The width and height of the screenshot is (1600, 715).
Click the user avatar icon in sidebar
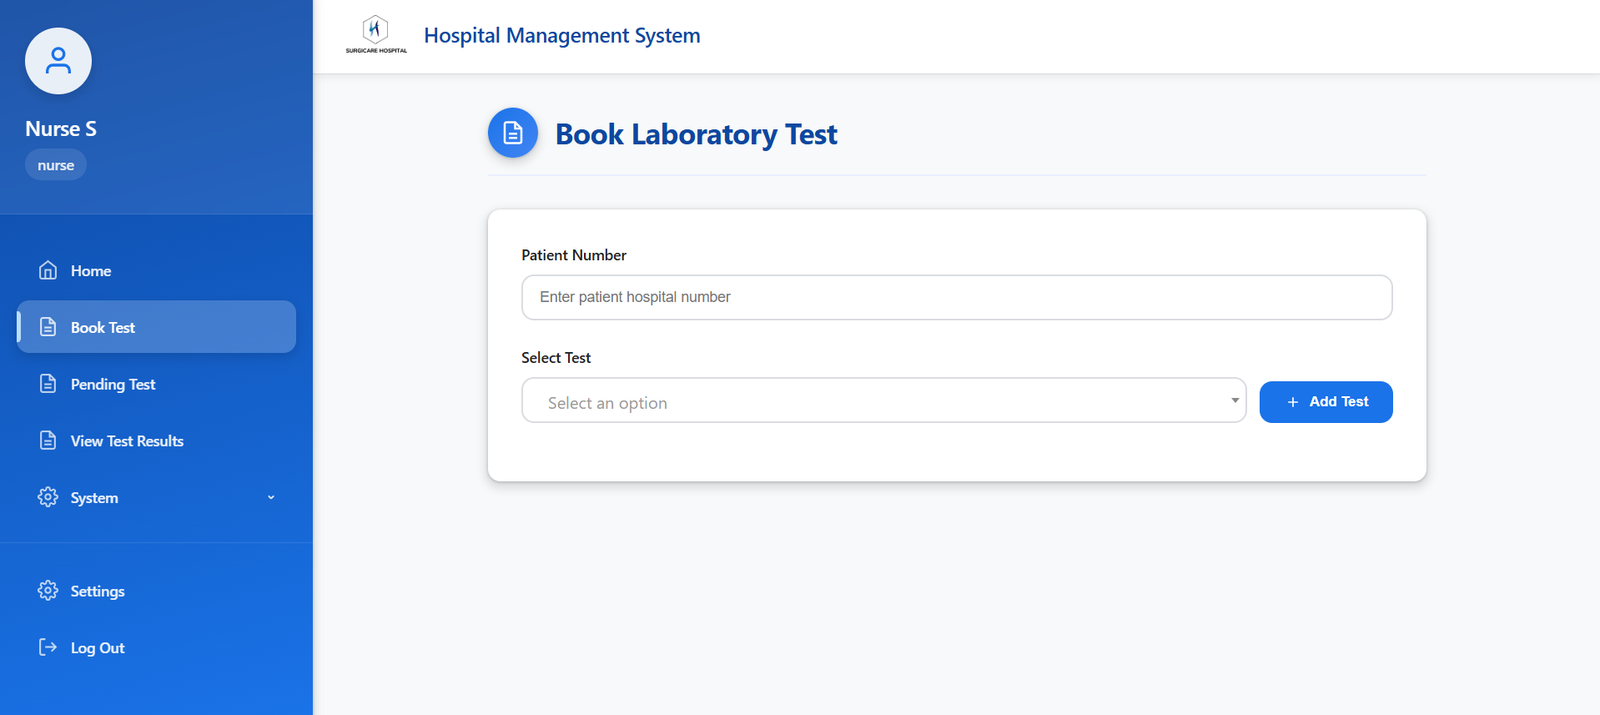58,61
